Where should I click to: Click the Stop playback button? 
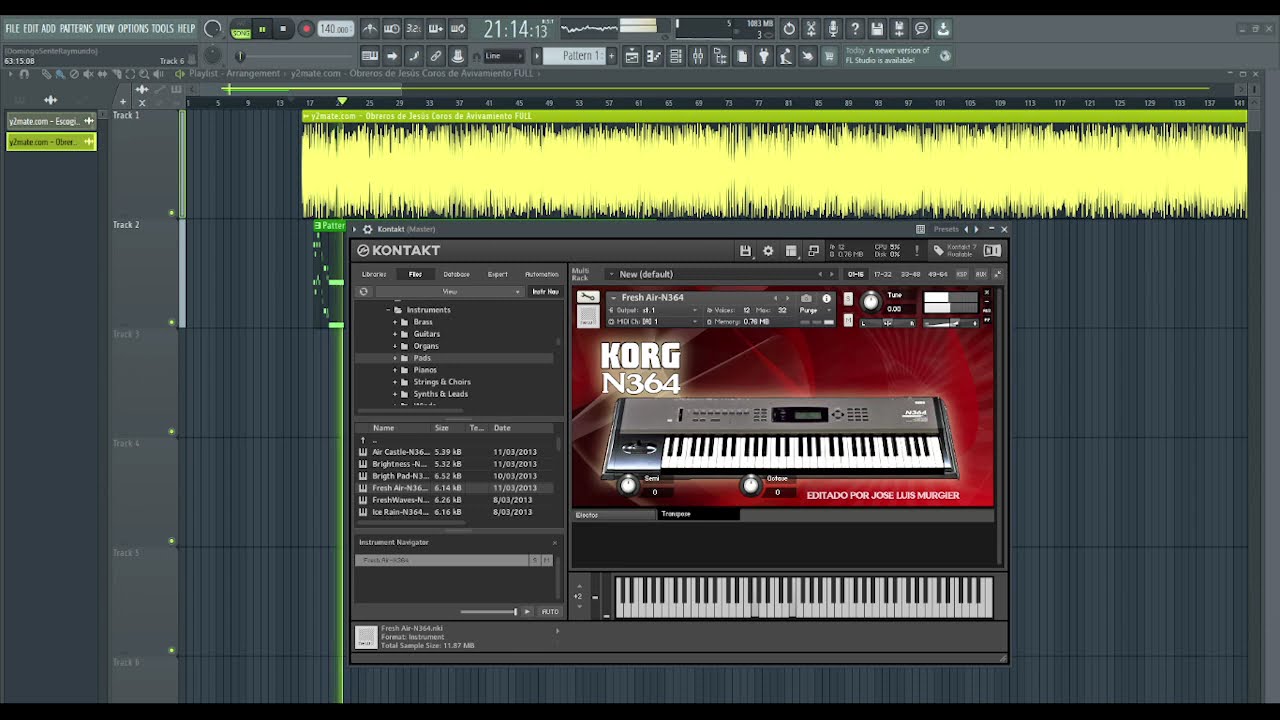(283, 29)
